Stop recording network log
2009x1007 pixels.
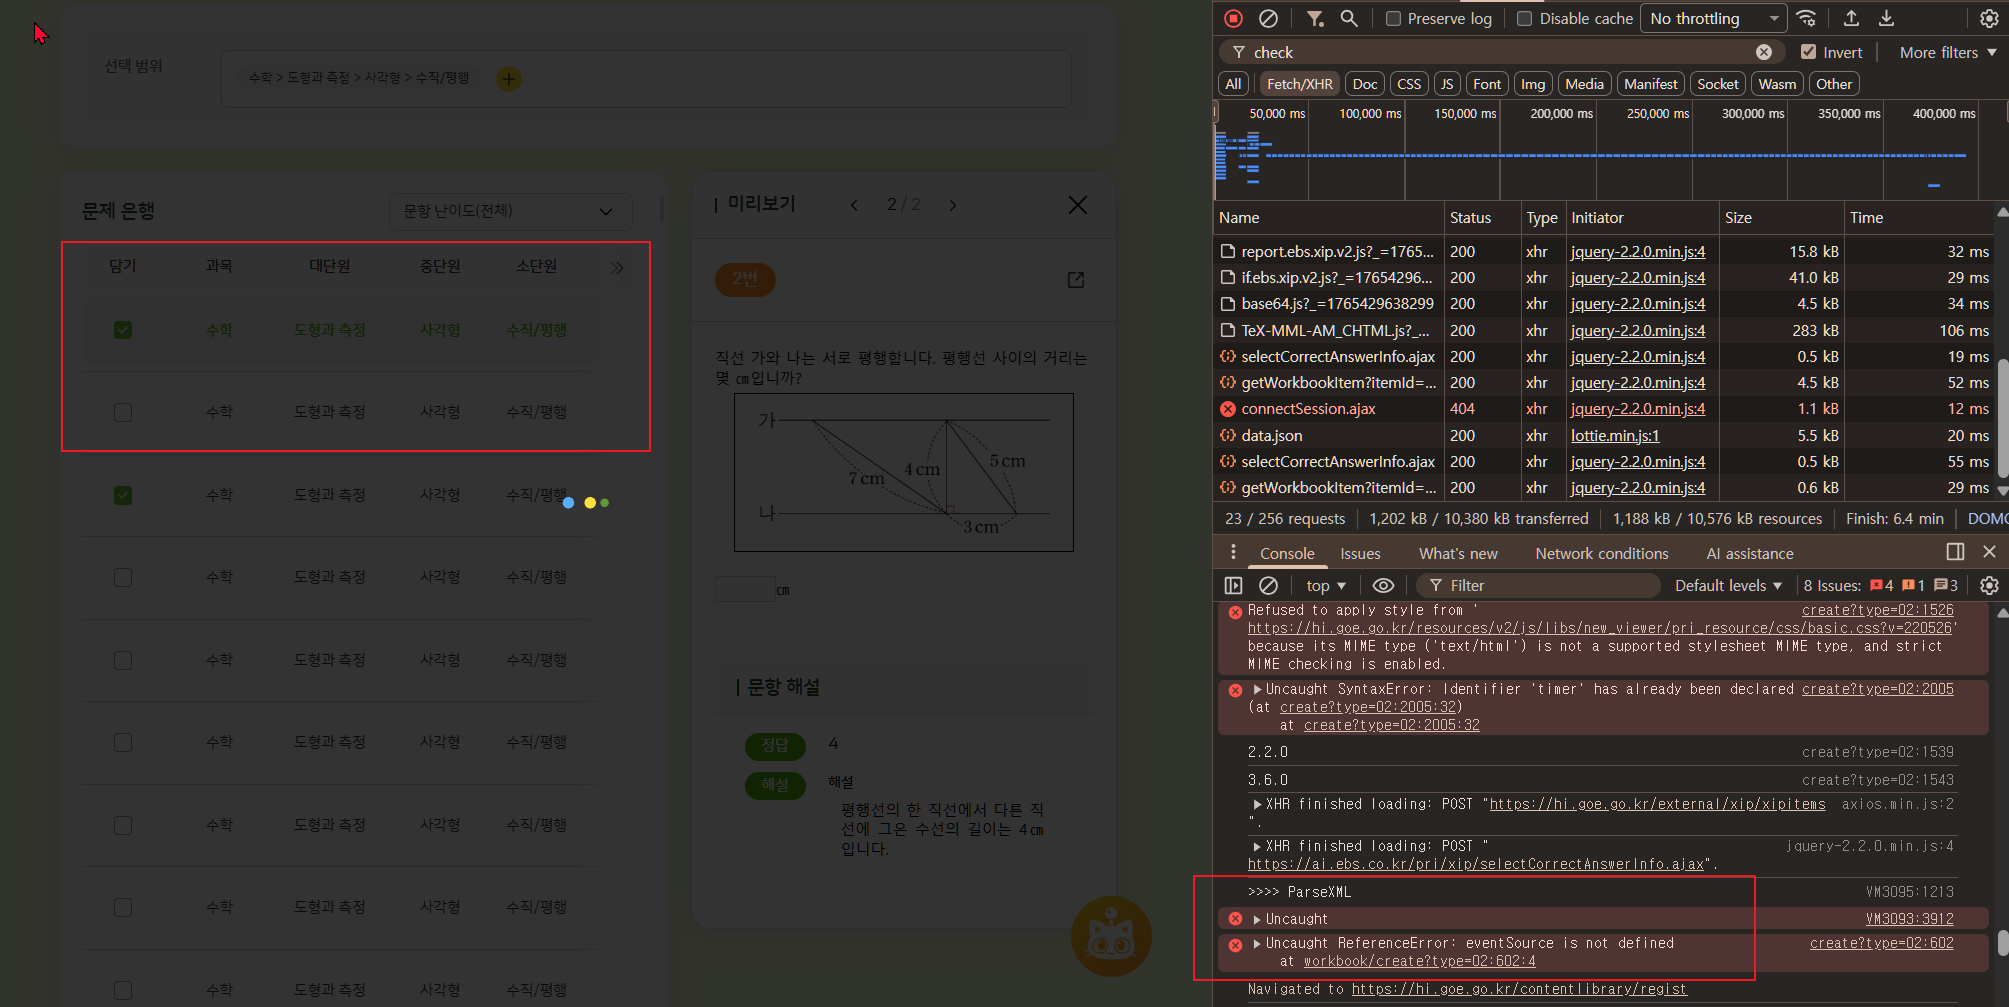click(1234, 18)
